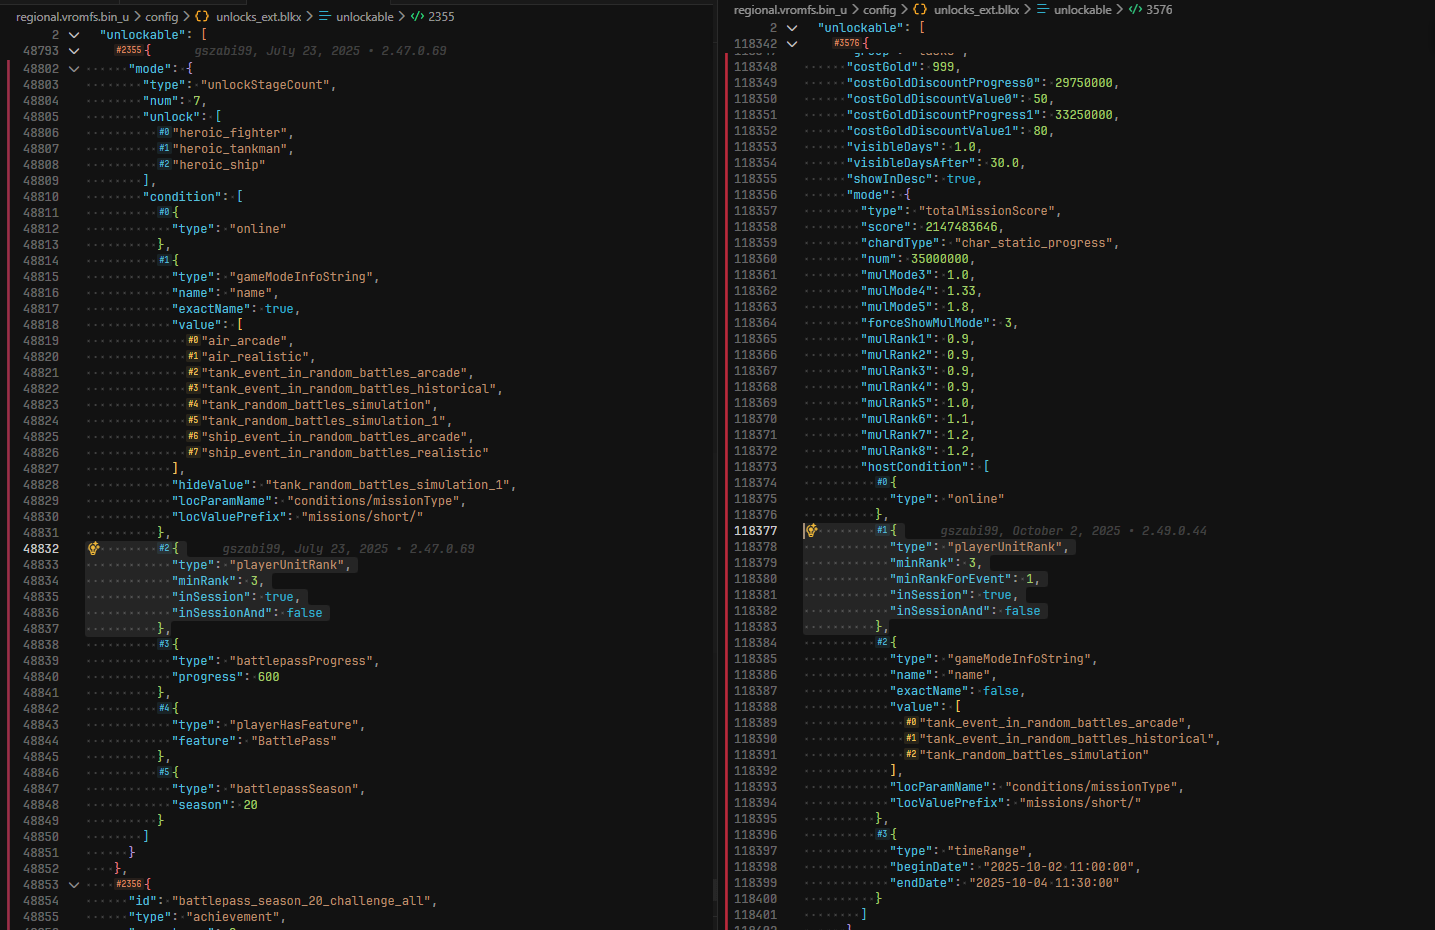The width and height of the screenshot is (1435, 930).
Task: Click the JSON braces icon in right breadcrumb
Action: point(920,10)
